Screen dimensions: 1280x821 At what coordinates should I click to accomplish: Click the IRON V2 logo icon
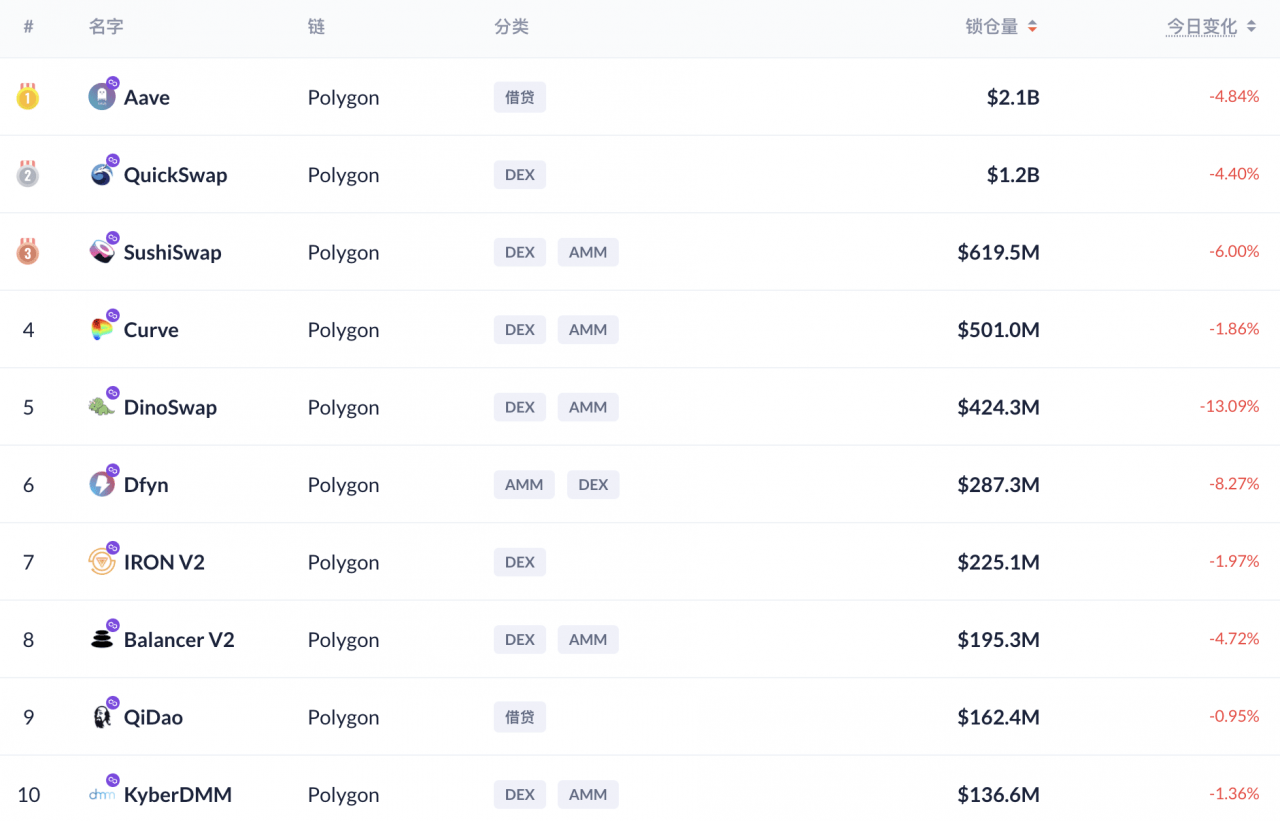102,562
